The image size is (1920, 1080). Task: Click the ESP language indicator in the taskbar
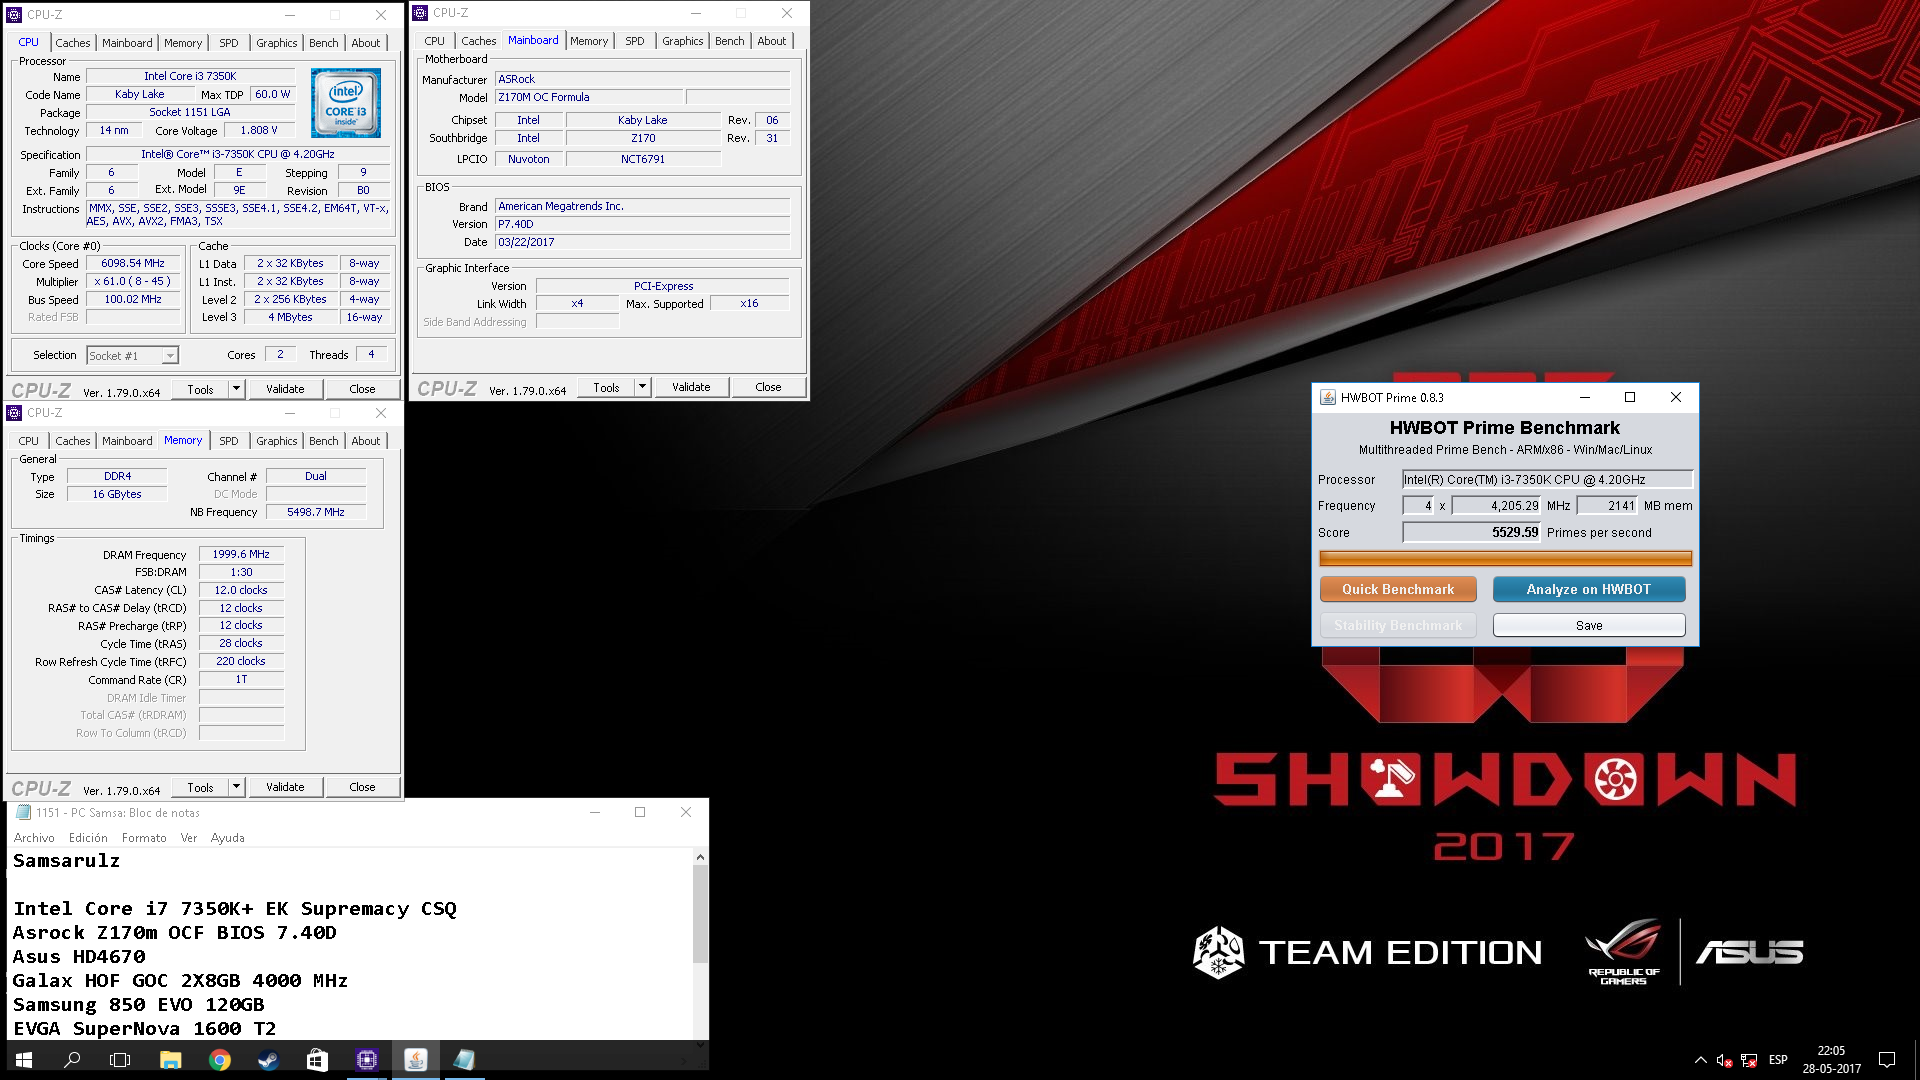1778,1060
